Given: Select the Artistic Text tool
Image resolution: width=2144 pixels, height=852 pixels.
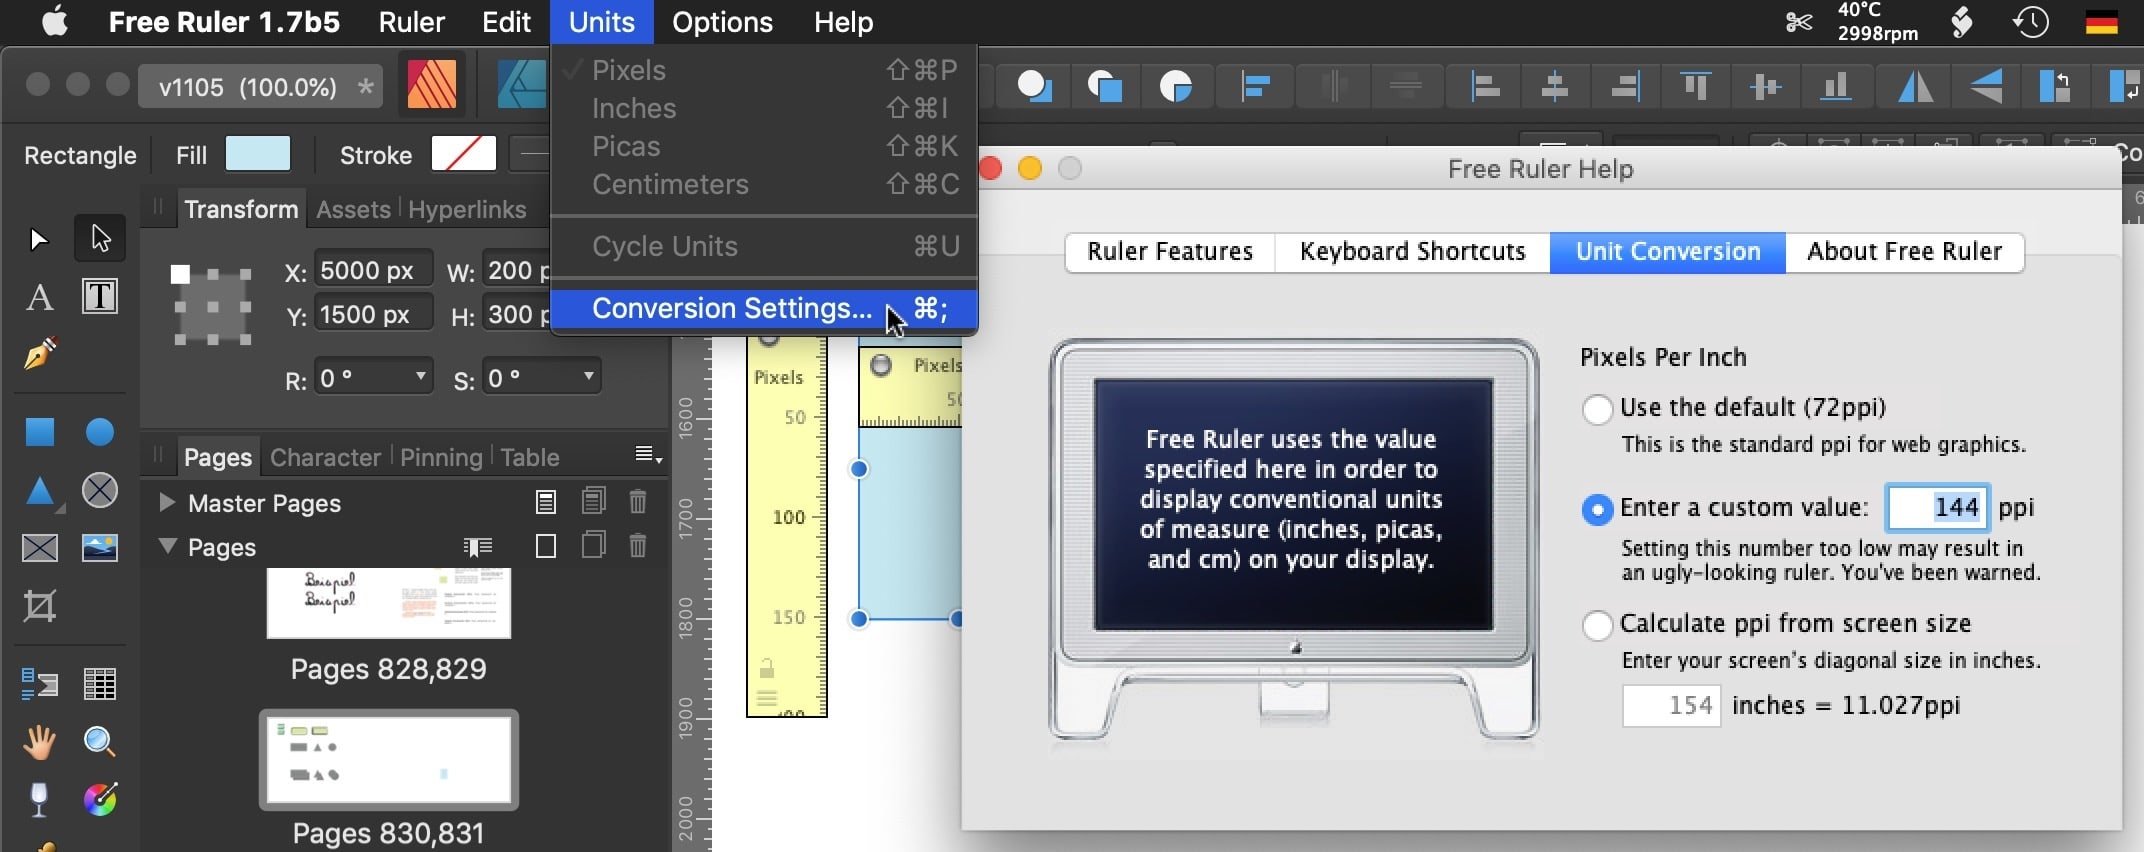Looking at the screenshot, I should click(x=39, y=297).
